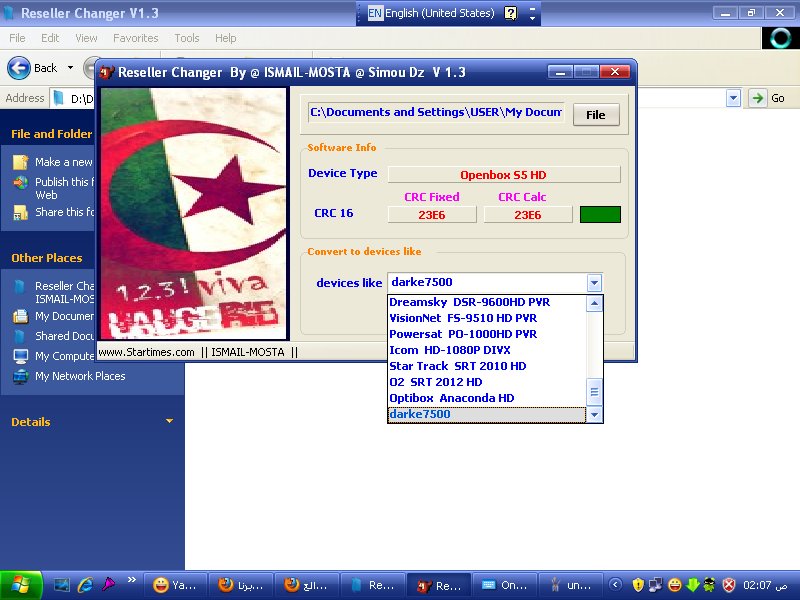Click the purple quick launch icon
The height and width of the screenshot is (600, 800).
tap(108, 585)
